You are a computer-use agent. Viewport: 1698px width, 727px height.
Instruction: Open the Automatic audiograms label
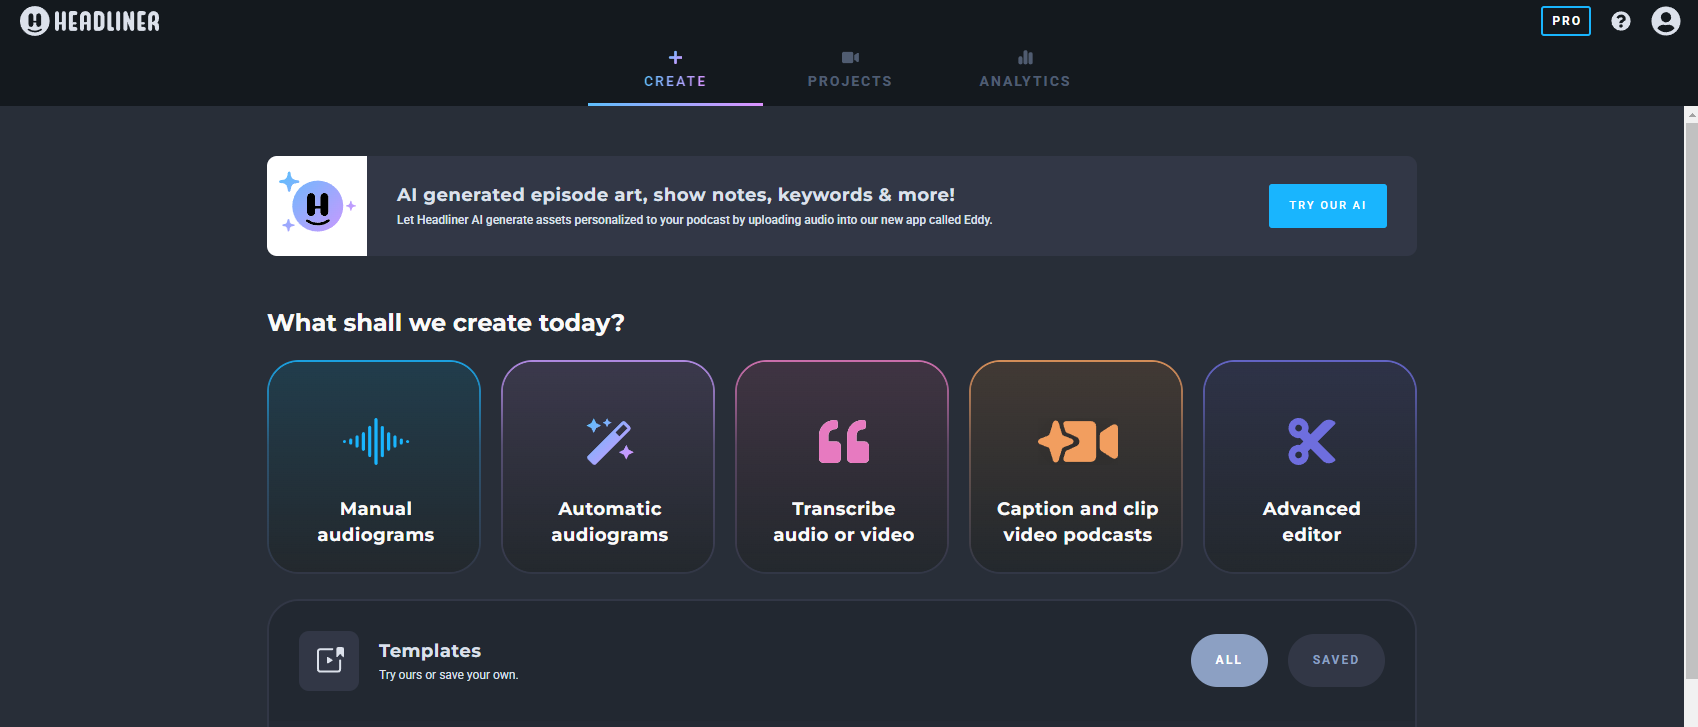[610, 522]
